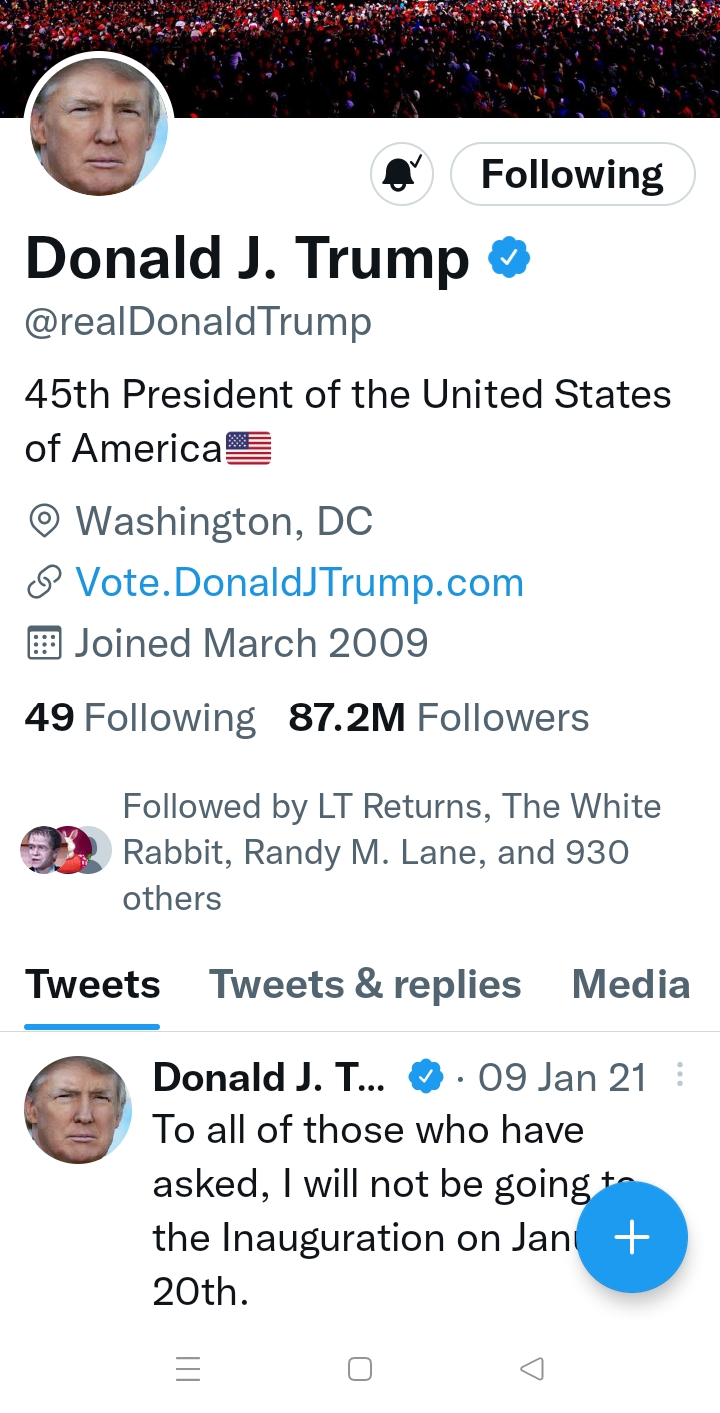Tap the crowd header banner image
This screenshot has width=720, height=1413.
coord(450,55)
